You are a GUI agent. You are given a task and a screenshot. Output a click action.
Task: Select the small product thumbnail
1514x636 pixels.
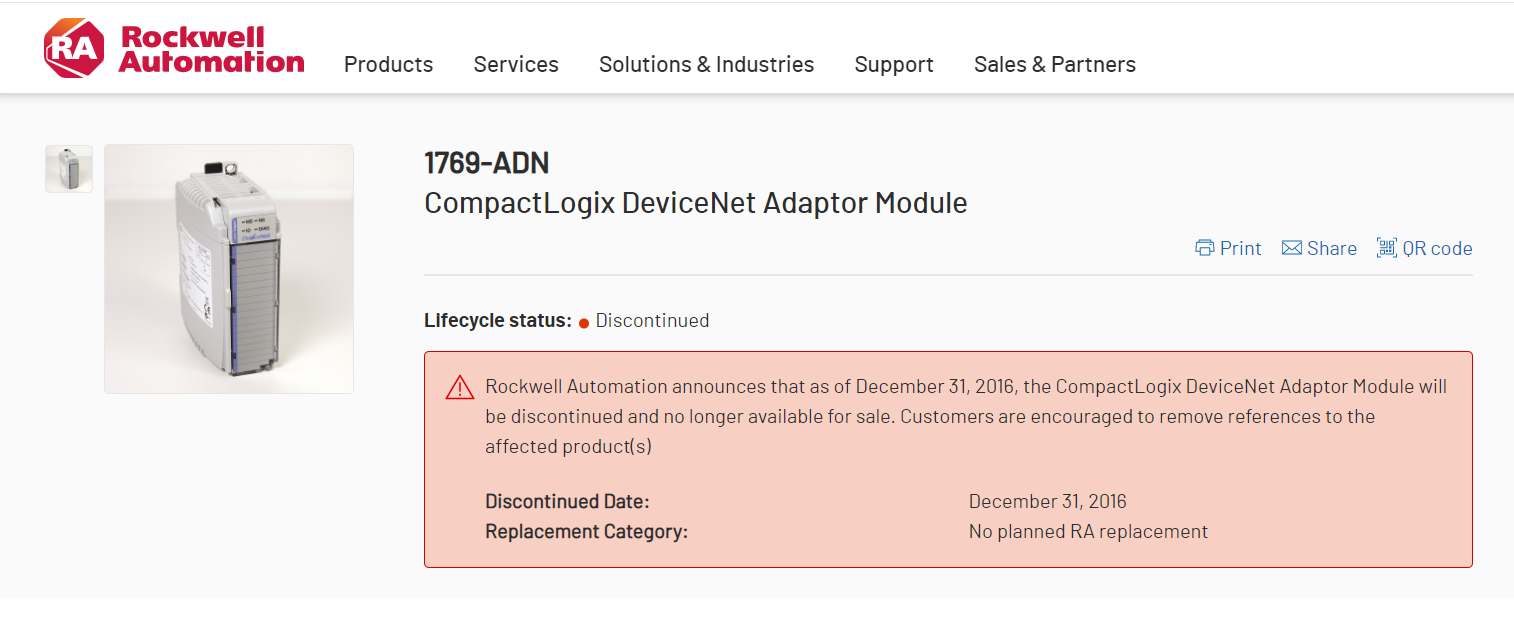69,169
